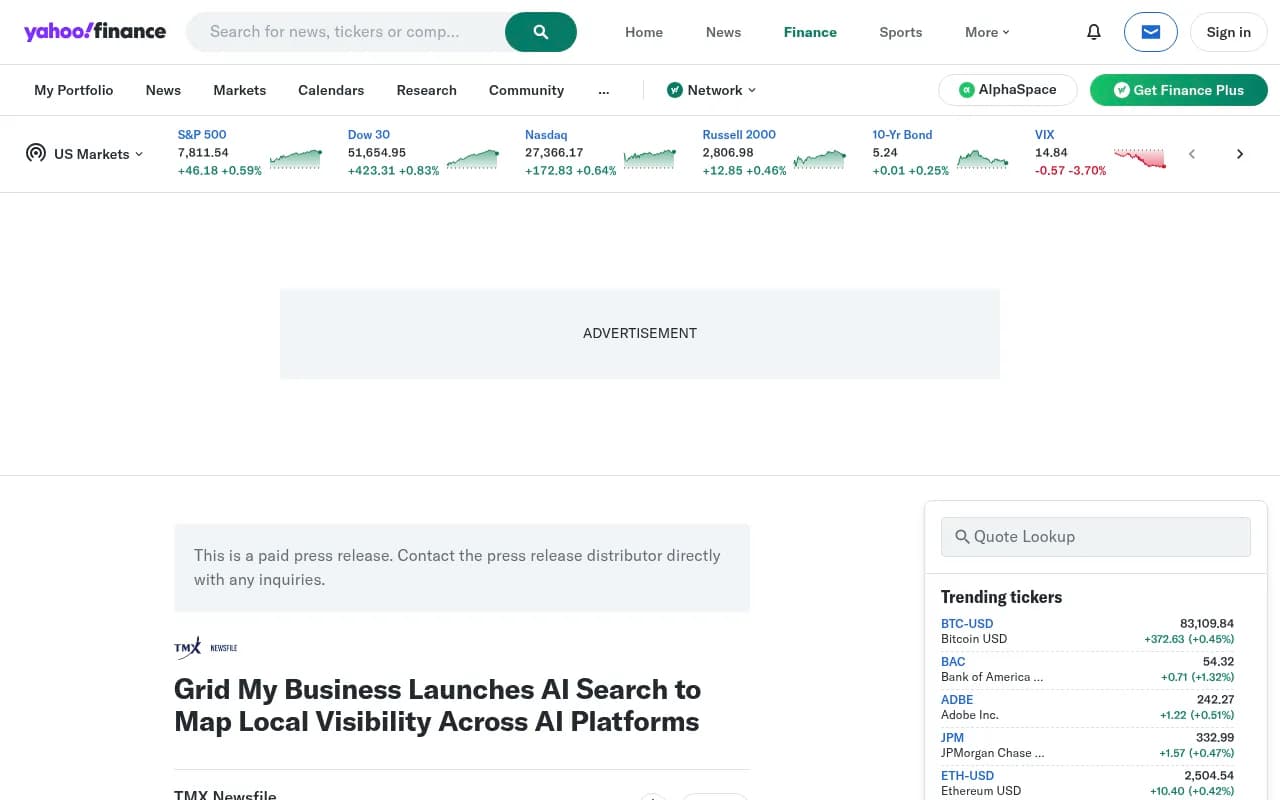
Task: Click the search tickers input field
Action: coord(345,32)
